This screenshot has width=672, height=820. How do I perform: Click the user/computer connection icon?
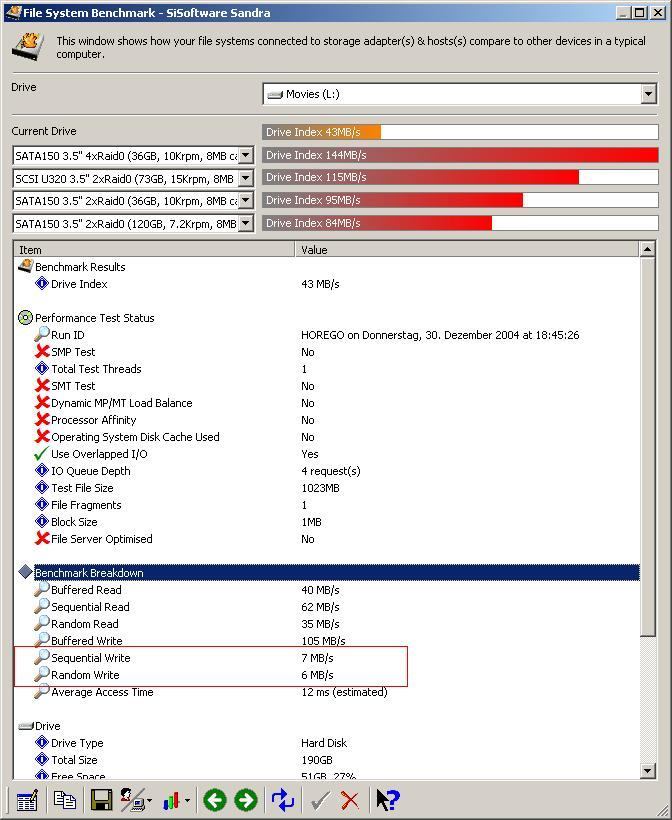point(132,800)
